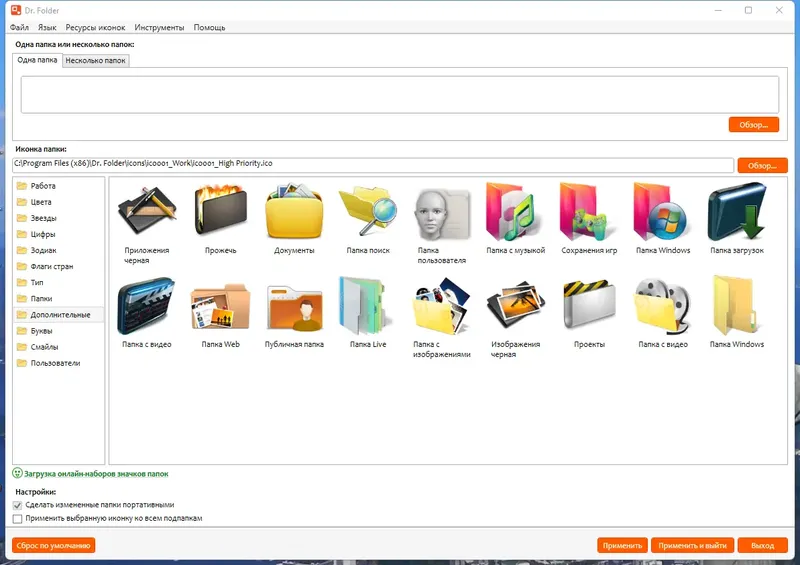Open the Зодиак icon category

click(x=58, y=250)
